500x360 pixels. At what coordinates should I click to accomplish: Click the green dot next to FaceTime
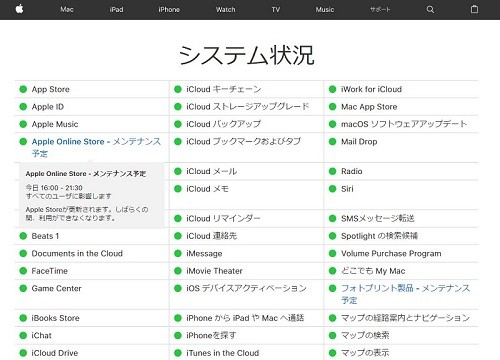(23, 271)
